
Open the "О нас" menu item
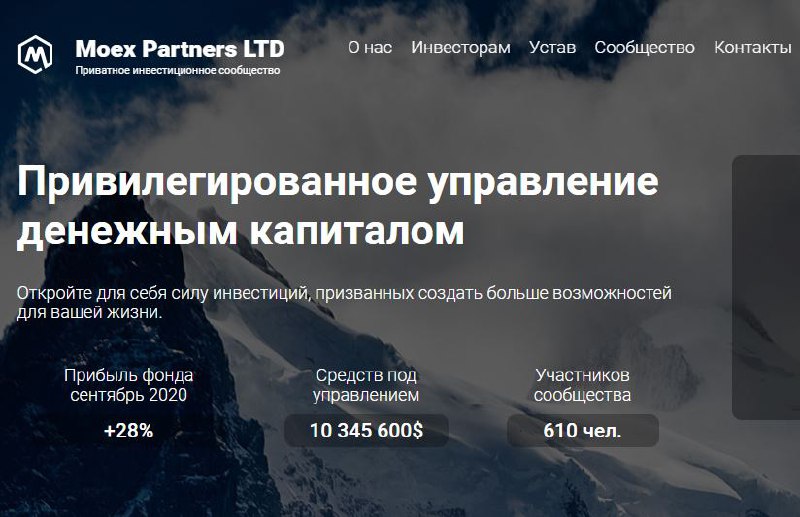[370, 47]
